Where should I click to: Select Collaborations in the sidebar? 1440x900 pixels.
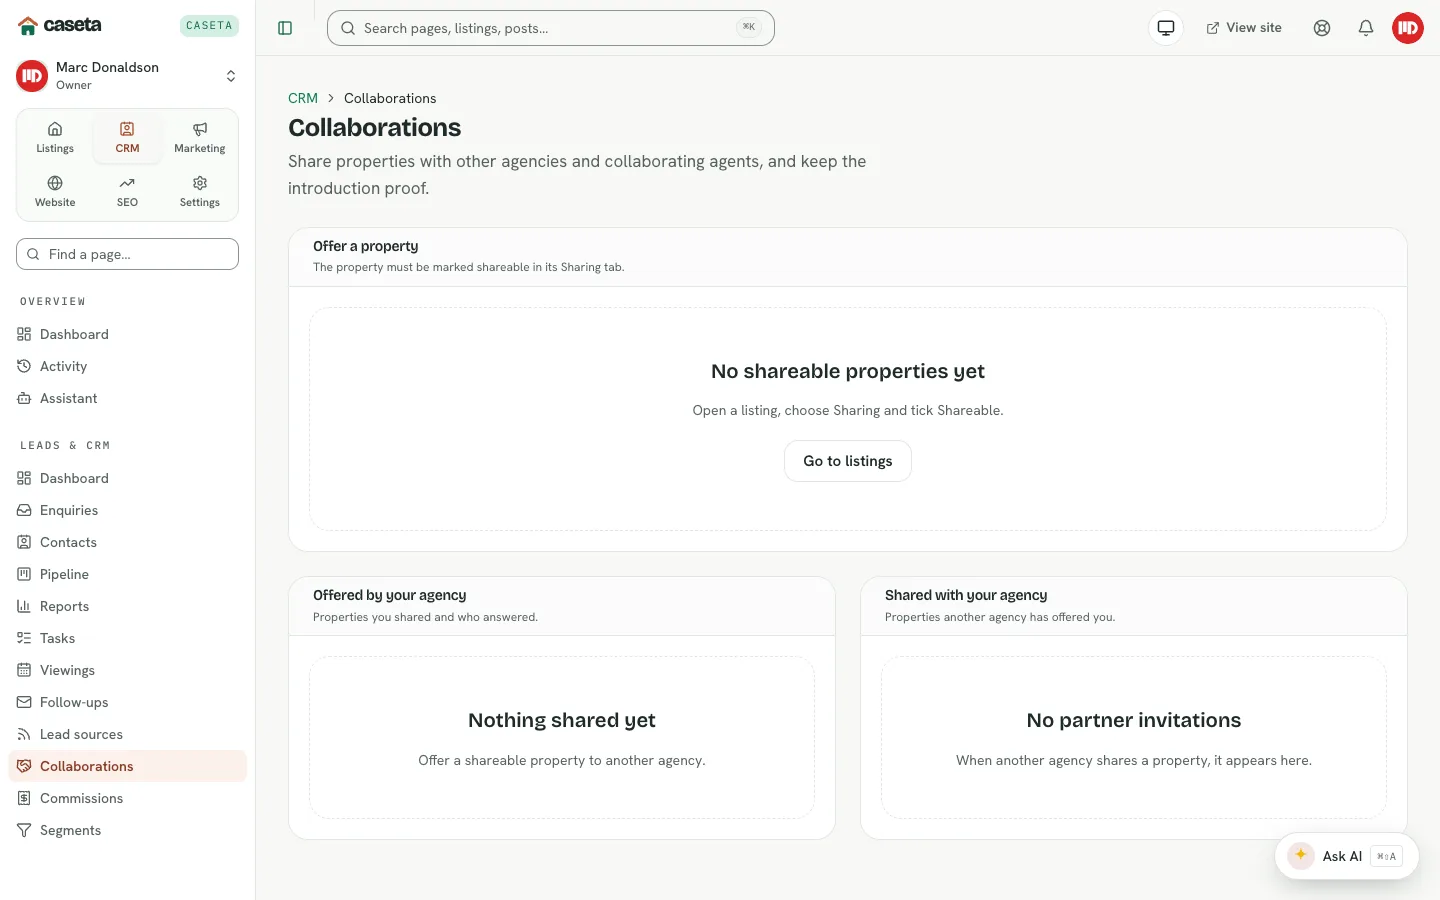click(x=127, y=766)
